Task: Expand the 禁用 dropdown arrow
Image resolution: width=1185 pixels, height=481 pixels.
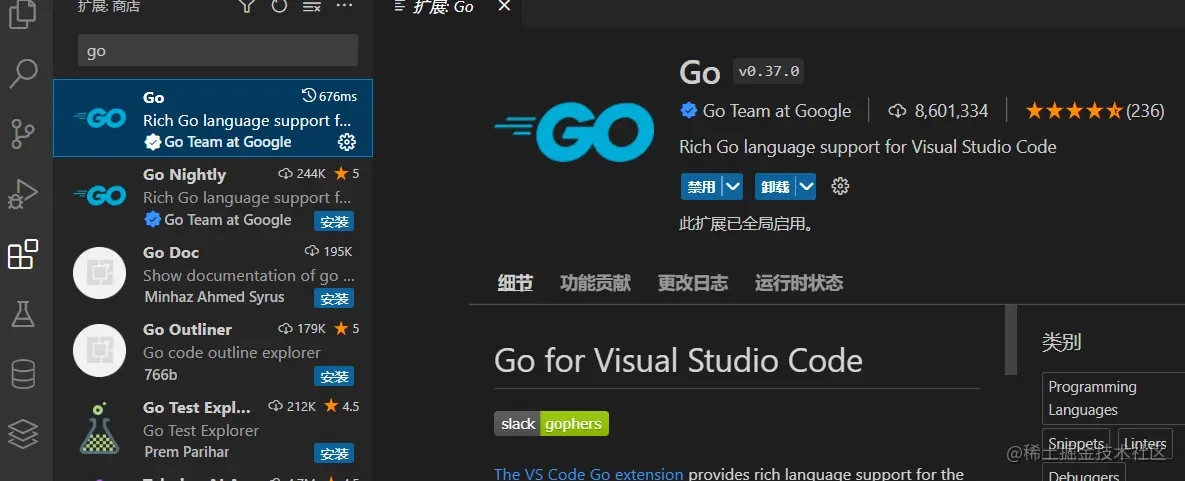Action: pos(732,186)
